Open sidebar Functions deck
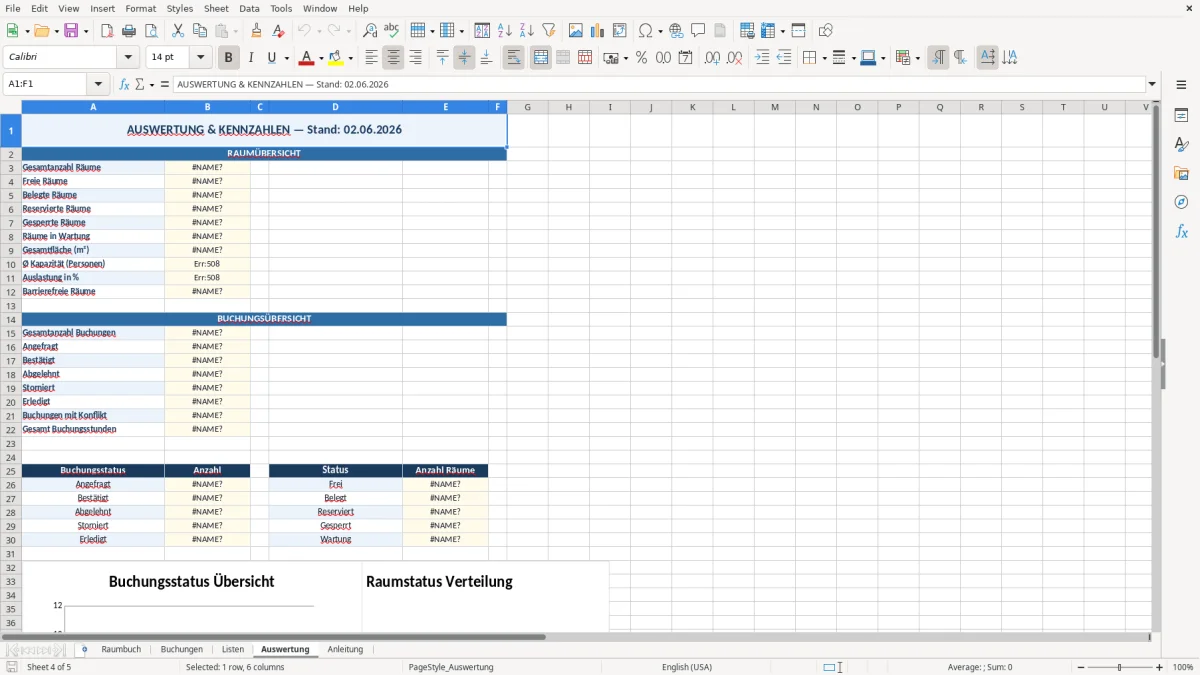 click(x=1181, y=232)
